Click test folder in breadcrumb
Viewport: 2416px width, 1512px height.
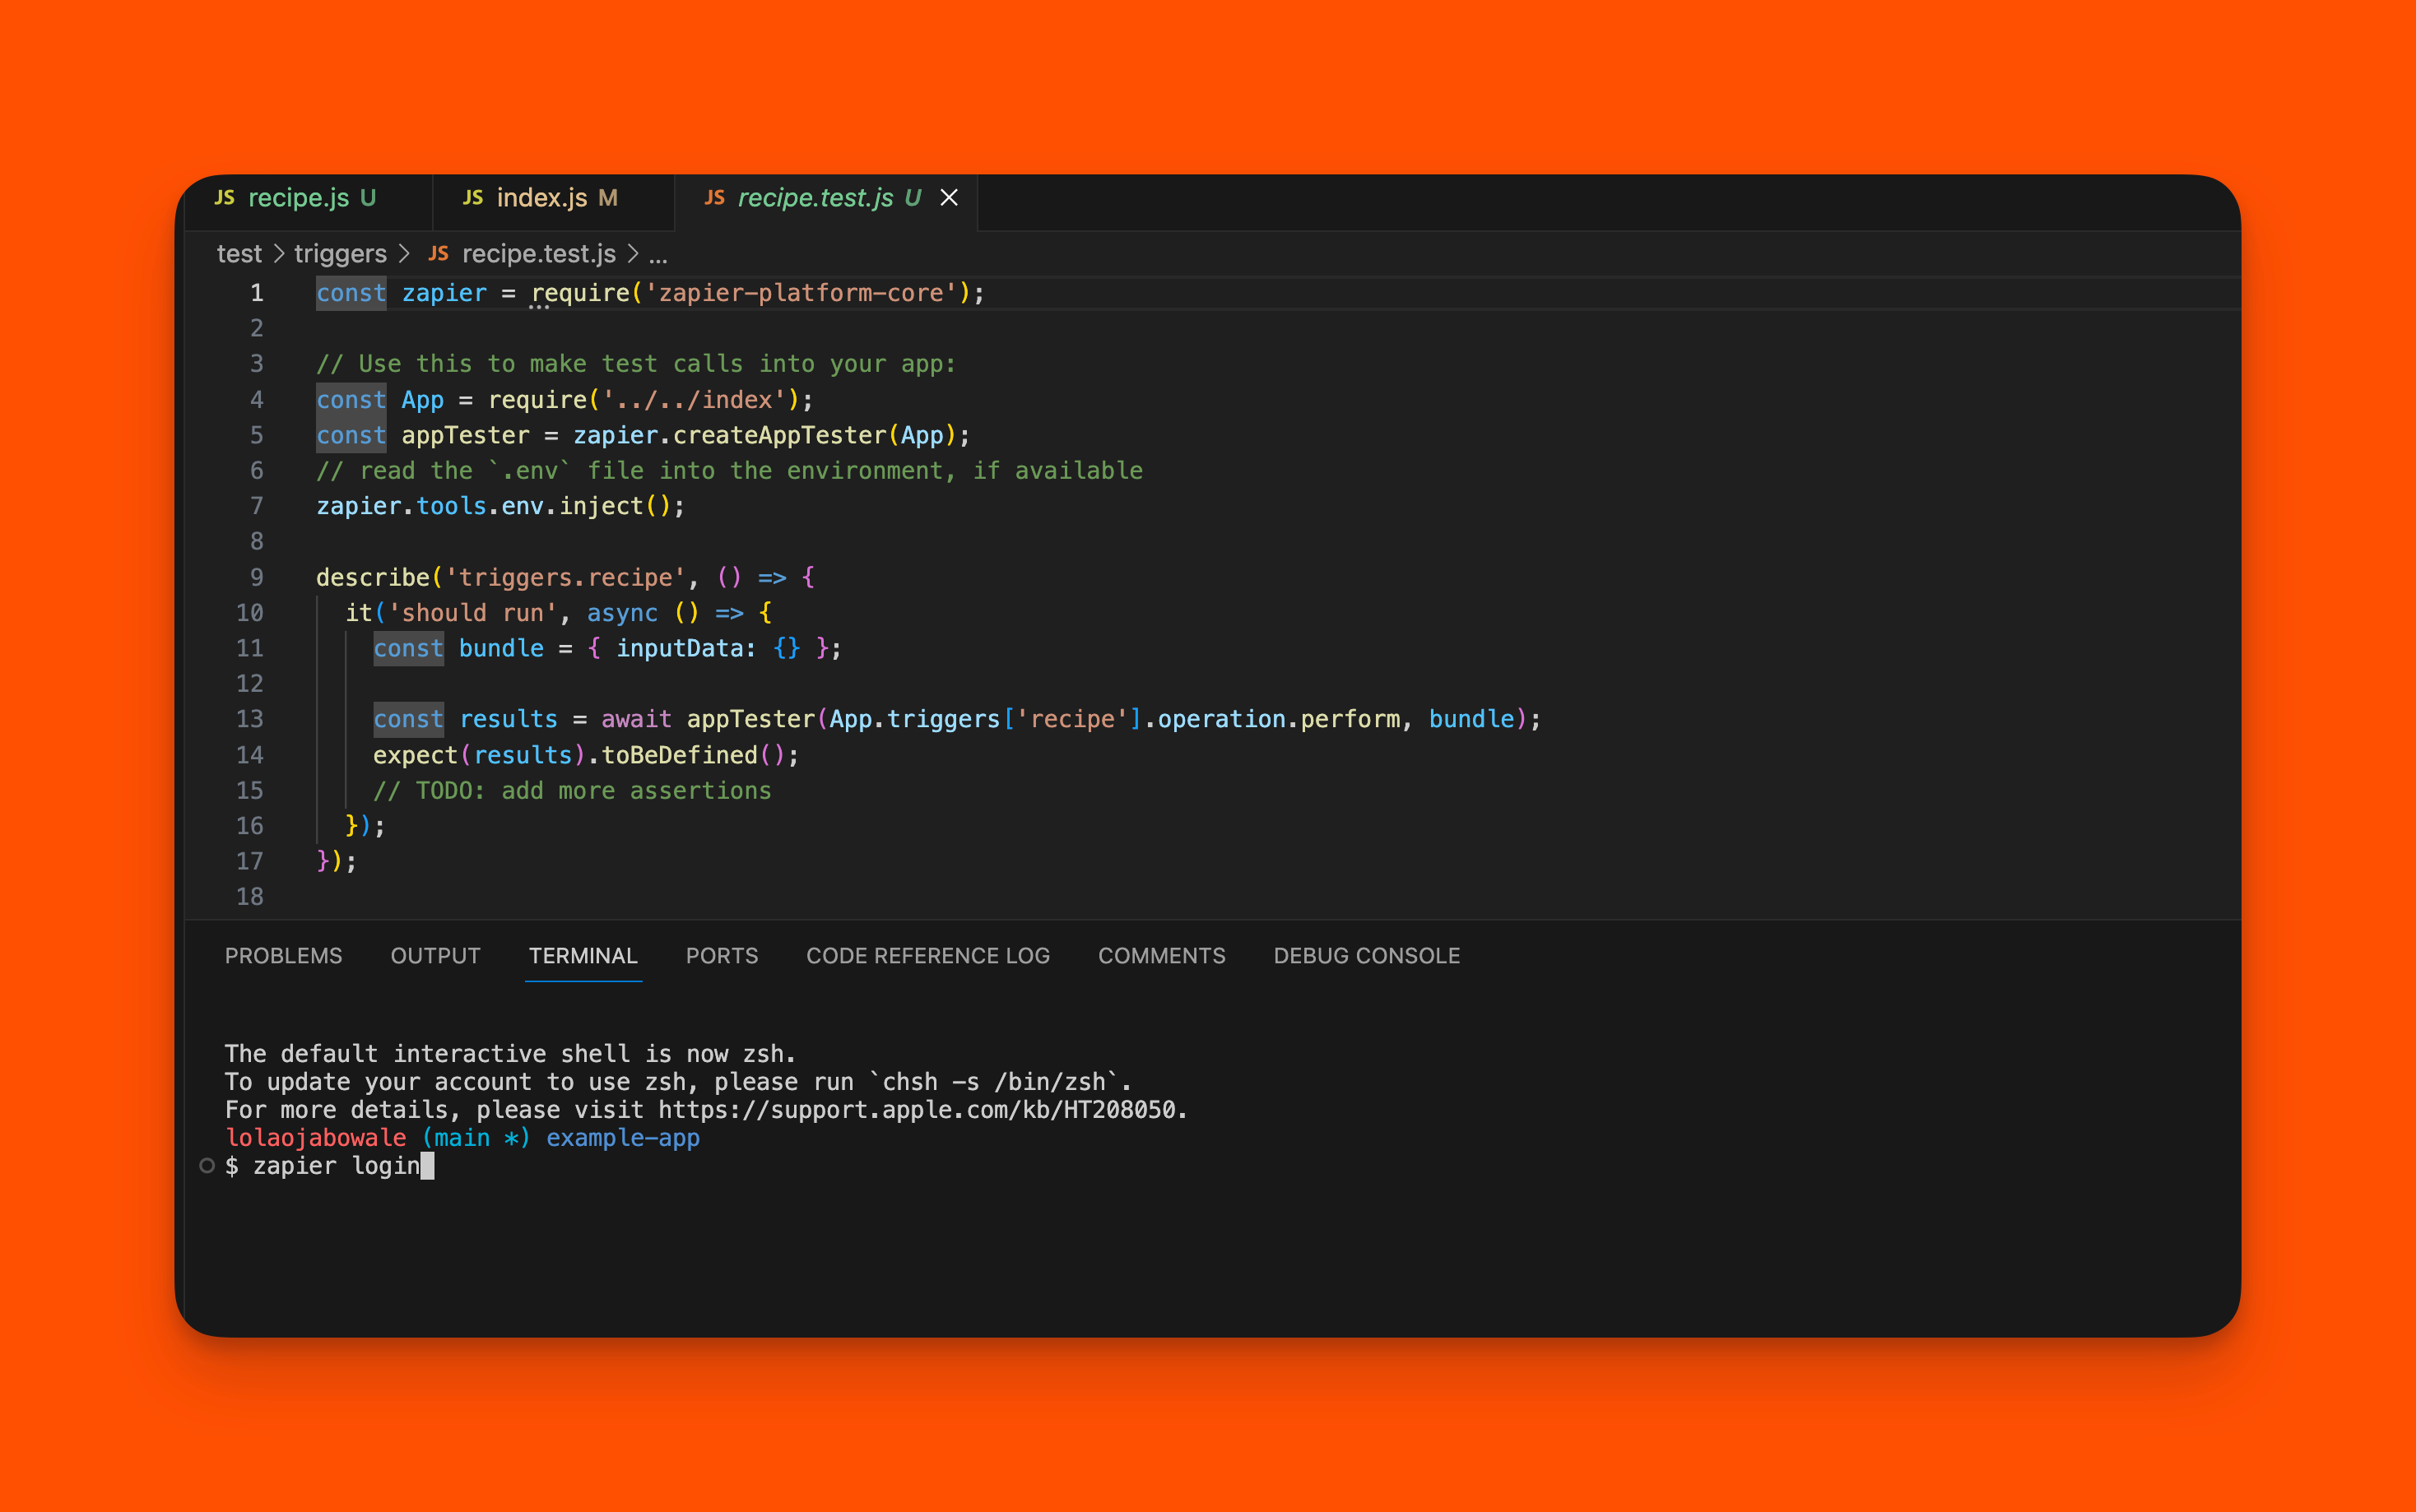239,254
